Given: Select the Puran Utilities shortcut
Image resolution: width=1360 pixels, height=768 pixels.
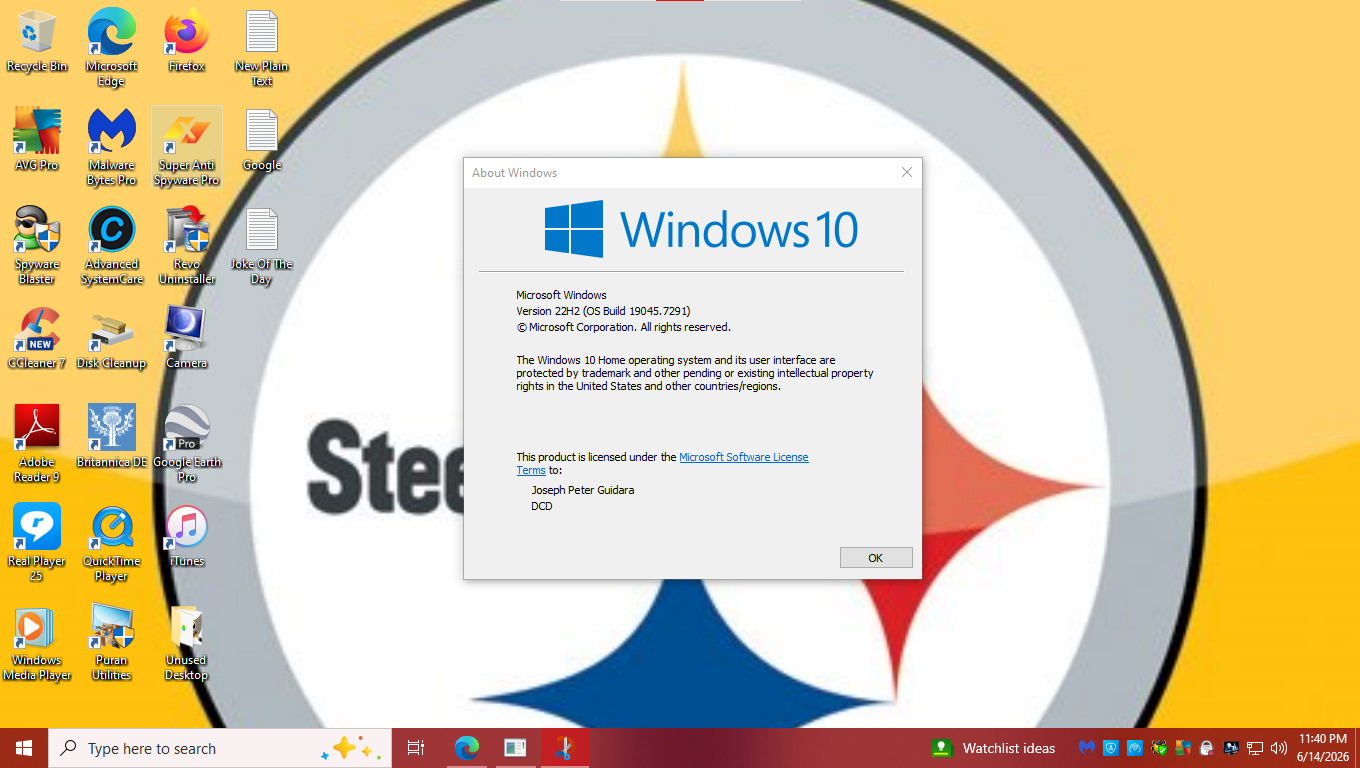Looking at the screenshot, I should click(x=111, y=641).
